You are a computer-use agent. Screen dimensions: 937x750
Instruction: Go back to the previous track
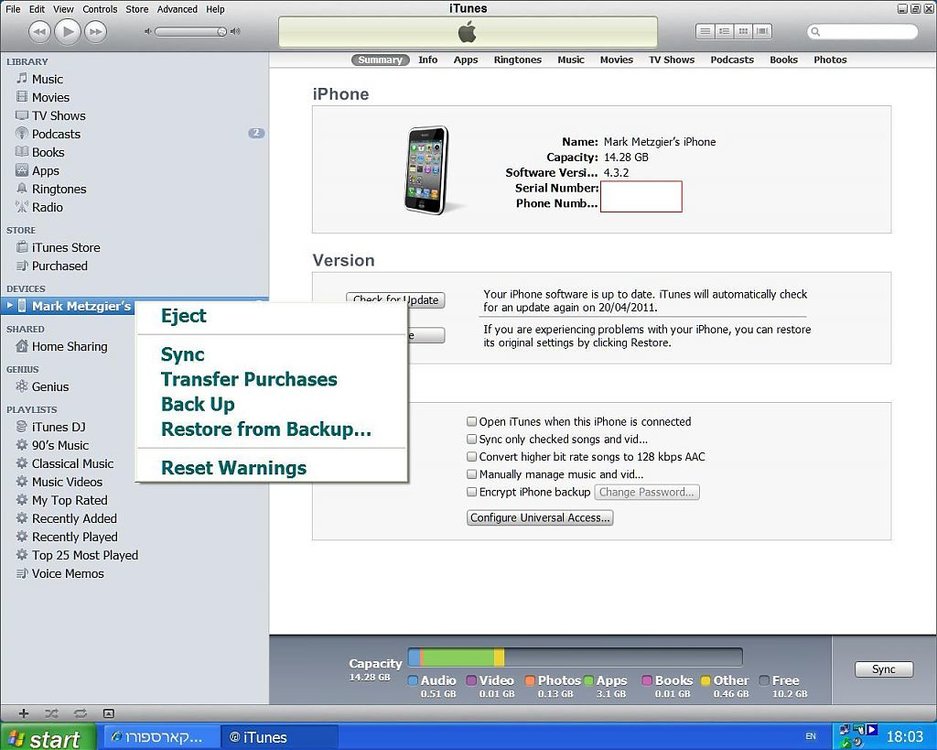tap(39, 32)
